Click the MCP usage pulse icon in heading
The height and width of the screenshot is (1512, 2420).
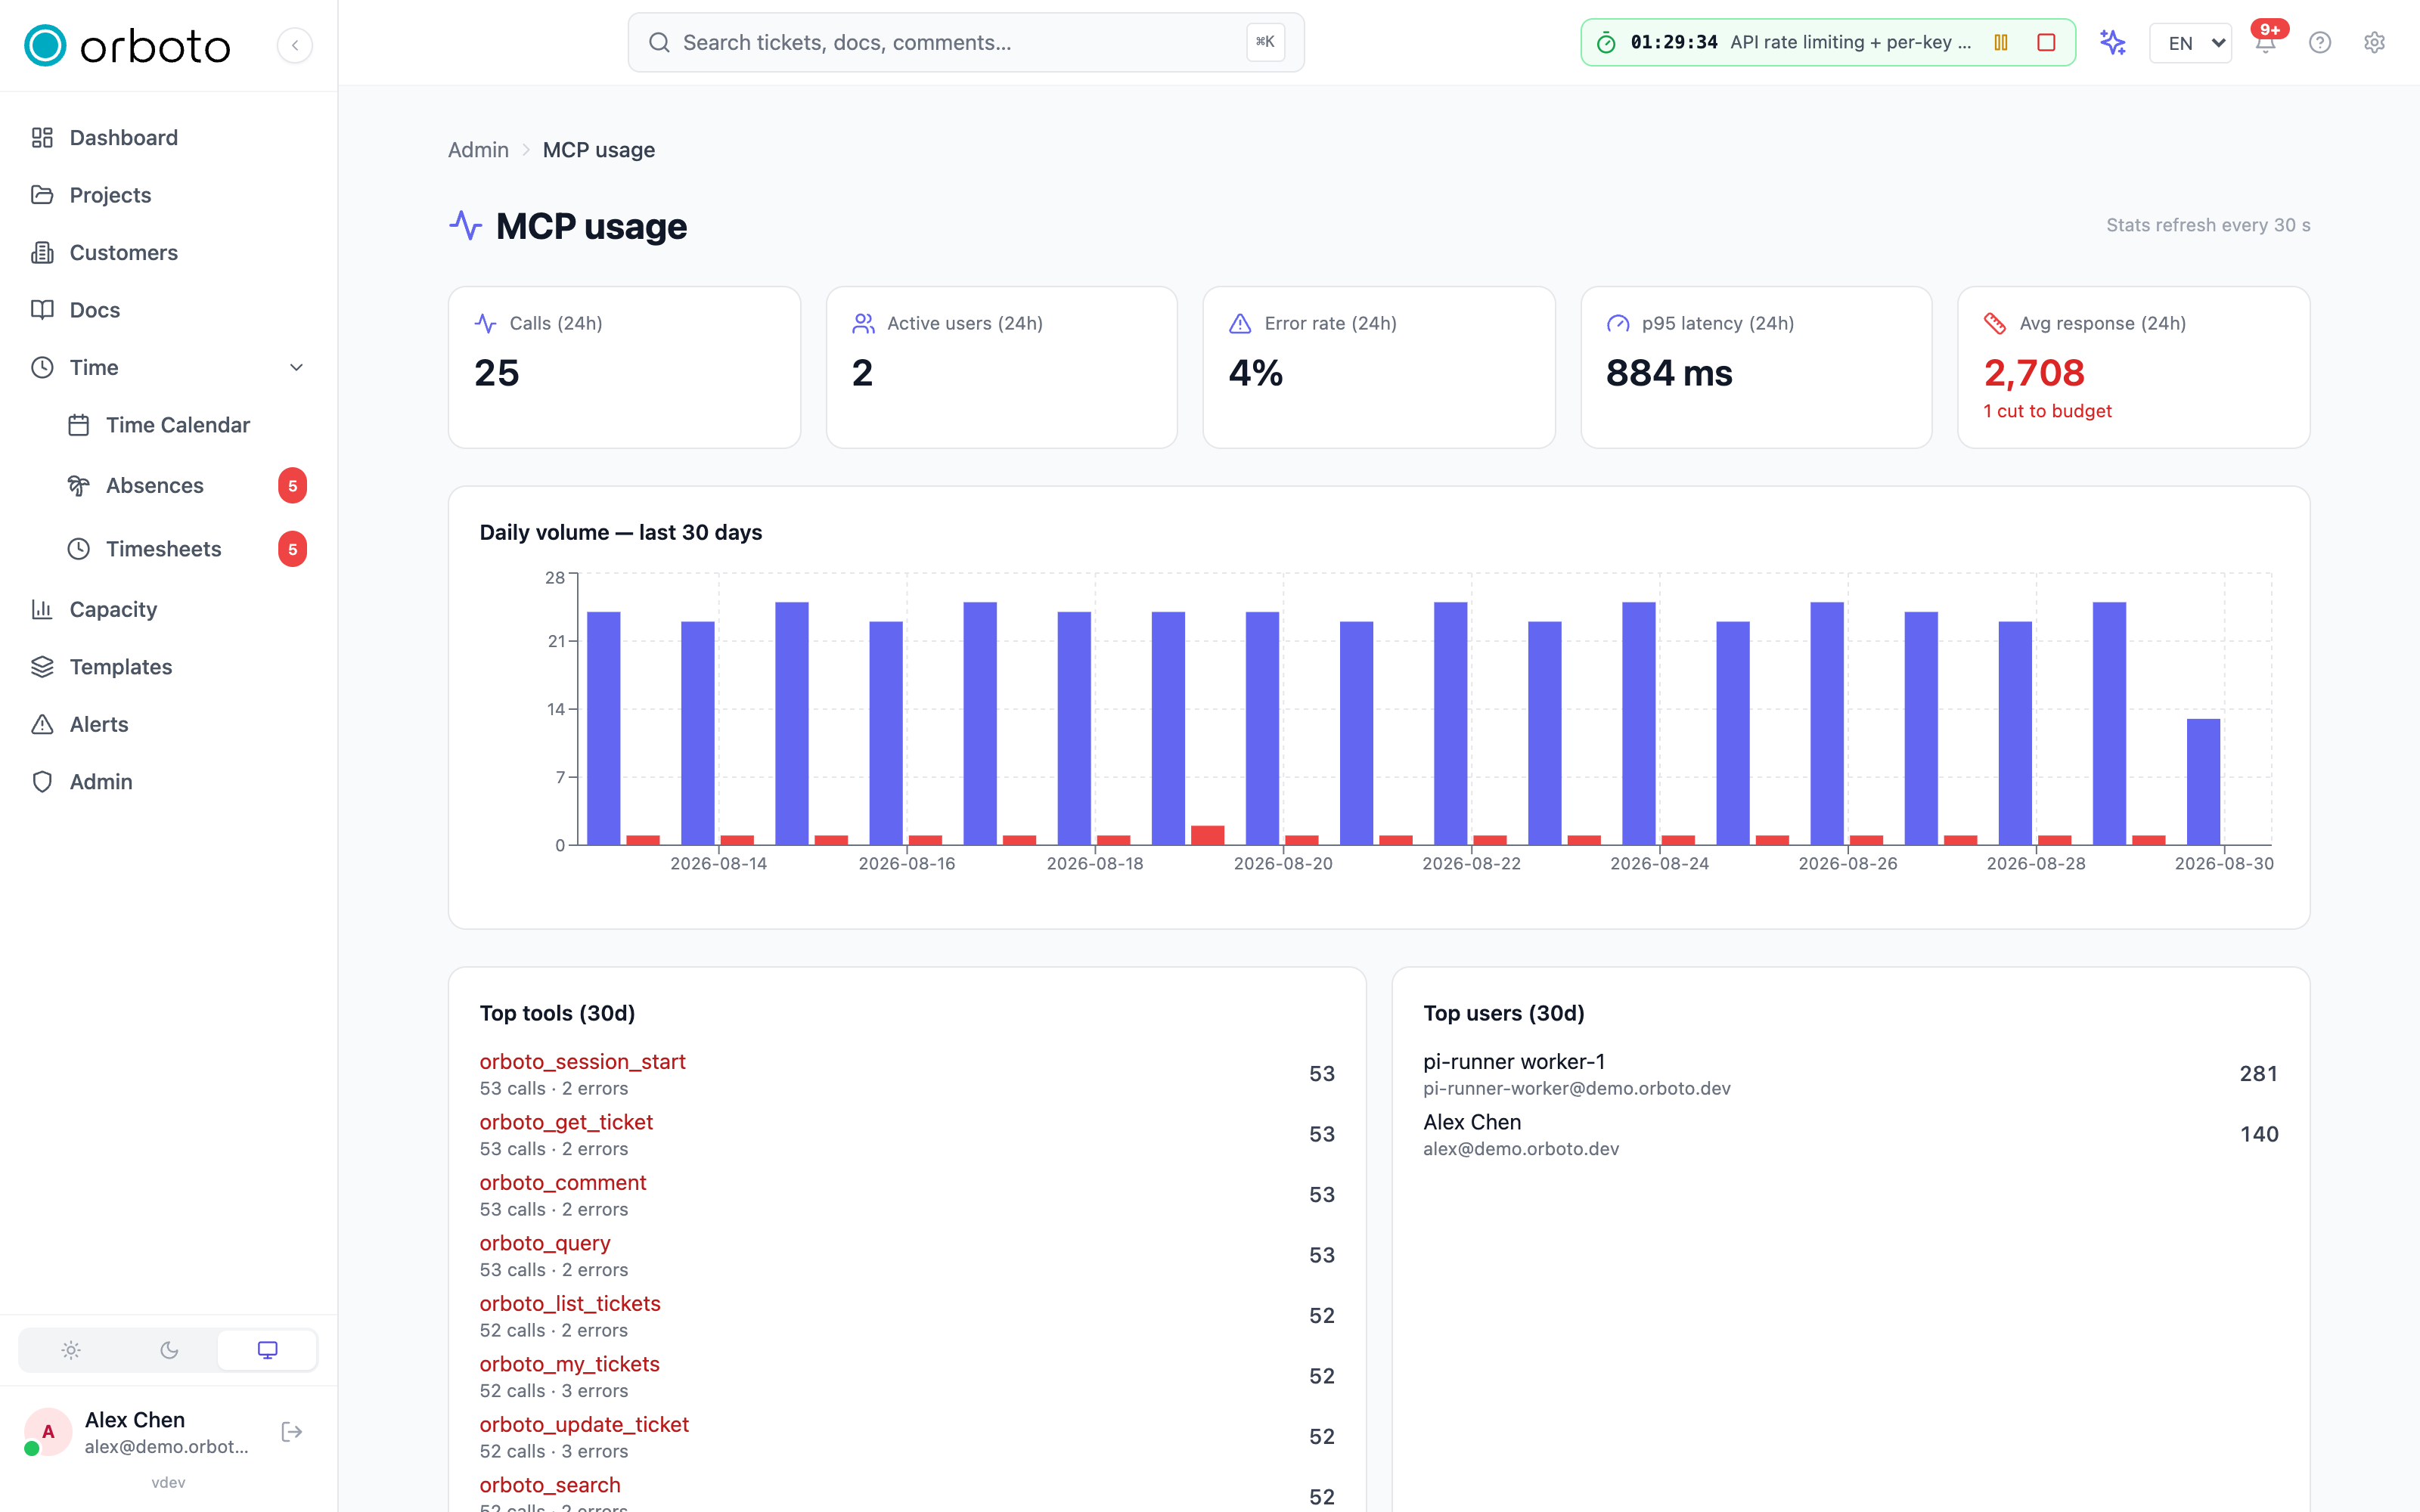pos(466,225)
